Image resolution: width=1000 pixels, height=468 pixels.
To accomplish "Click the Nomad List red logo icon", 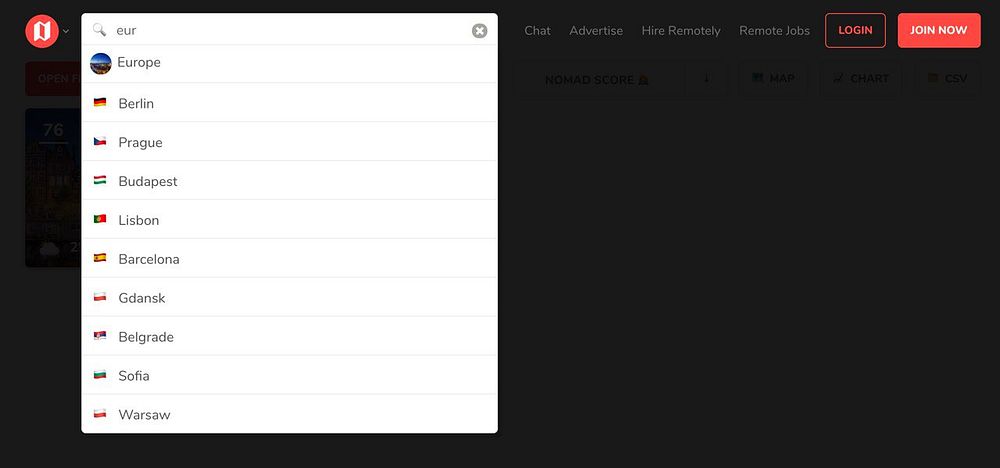I will (x=42, y=31).
